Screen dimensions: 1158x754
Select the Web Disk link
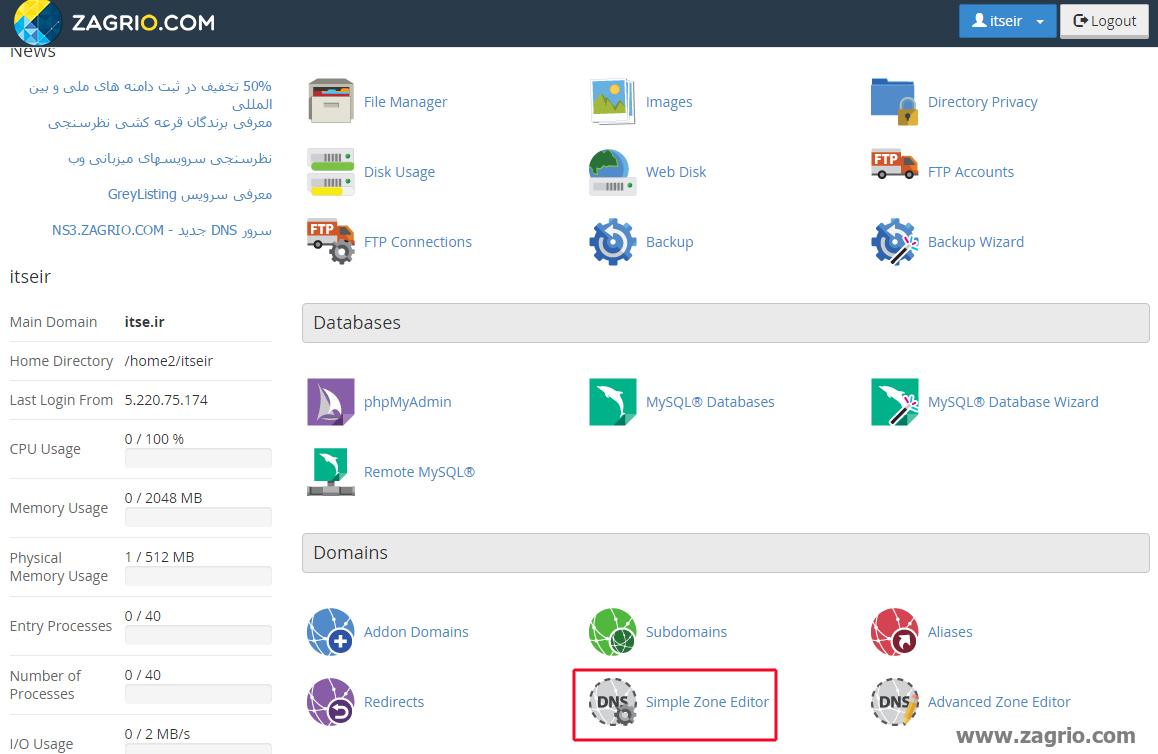click(676, 172)
